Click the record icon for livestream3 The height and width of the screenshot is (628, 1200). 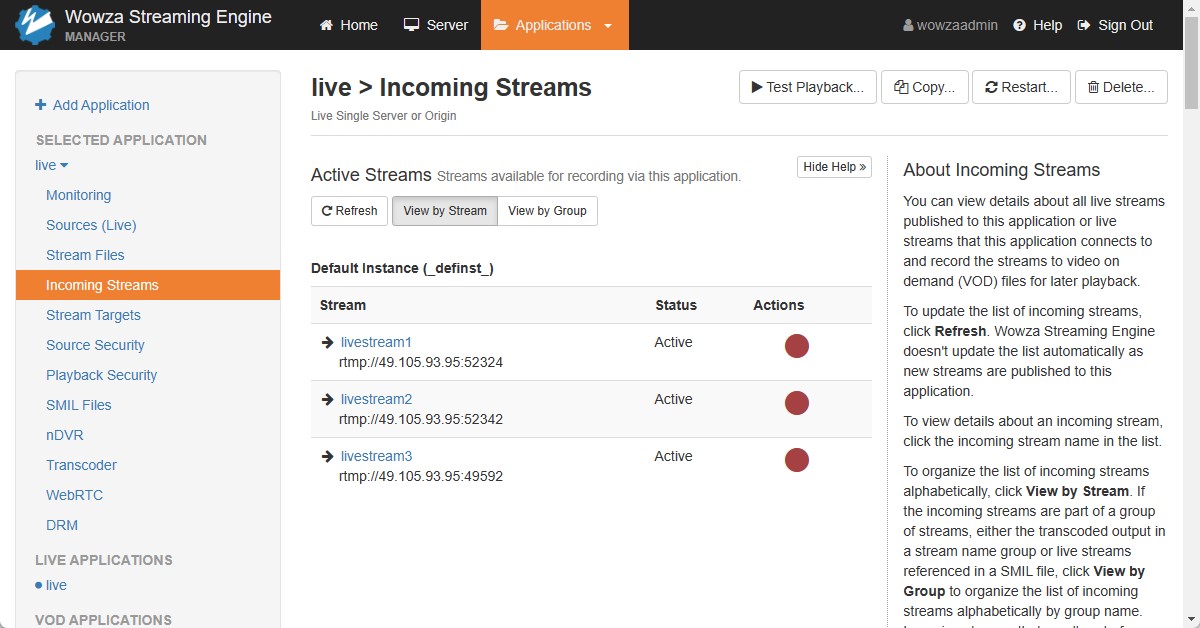[x=796, y=460]
